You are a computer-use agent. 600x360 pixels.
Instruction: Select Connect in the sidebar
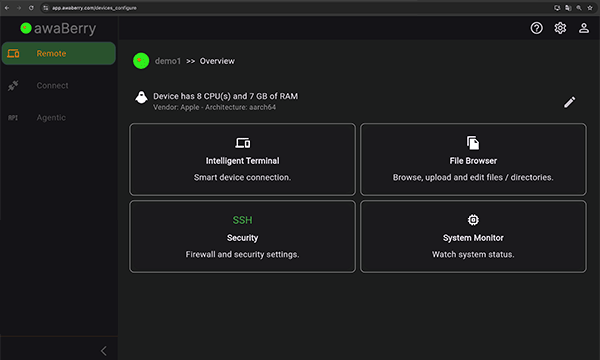[x=59, y=85]
